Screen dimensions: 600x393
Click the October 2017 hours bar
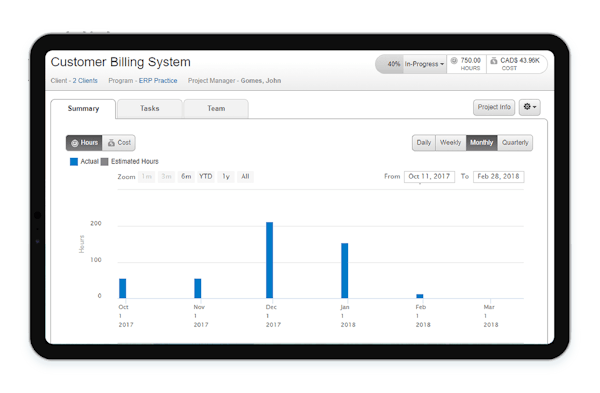[122, 288]
